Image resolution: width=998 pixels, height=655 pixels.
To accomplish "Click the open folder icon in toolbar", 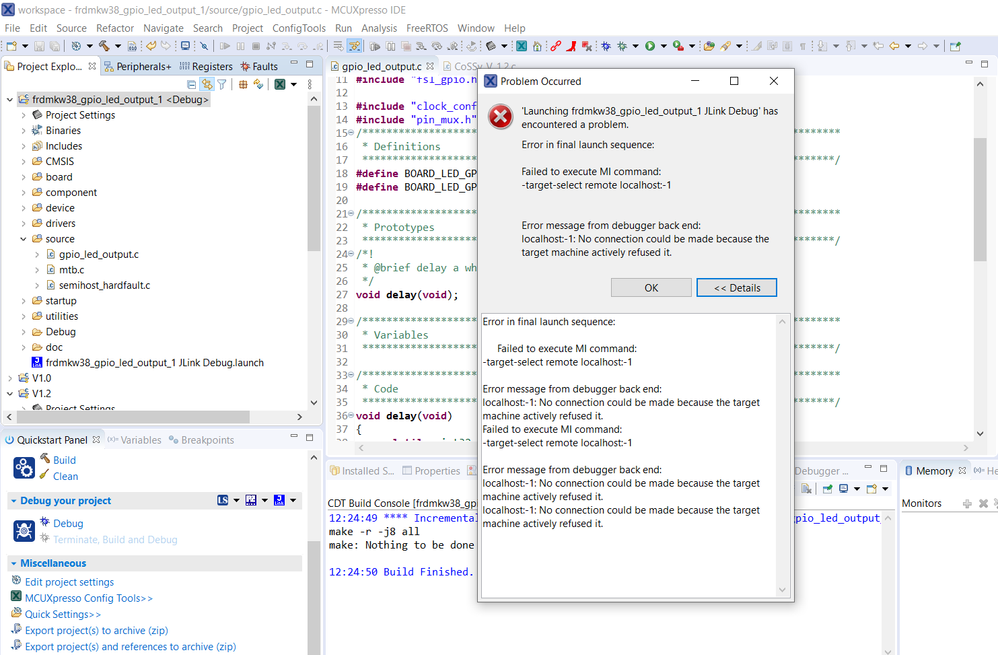I will [x=708, y=46].
